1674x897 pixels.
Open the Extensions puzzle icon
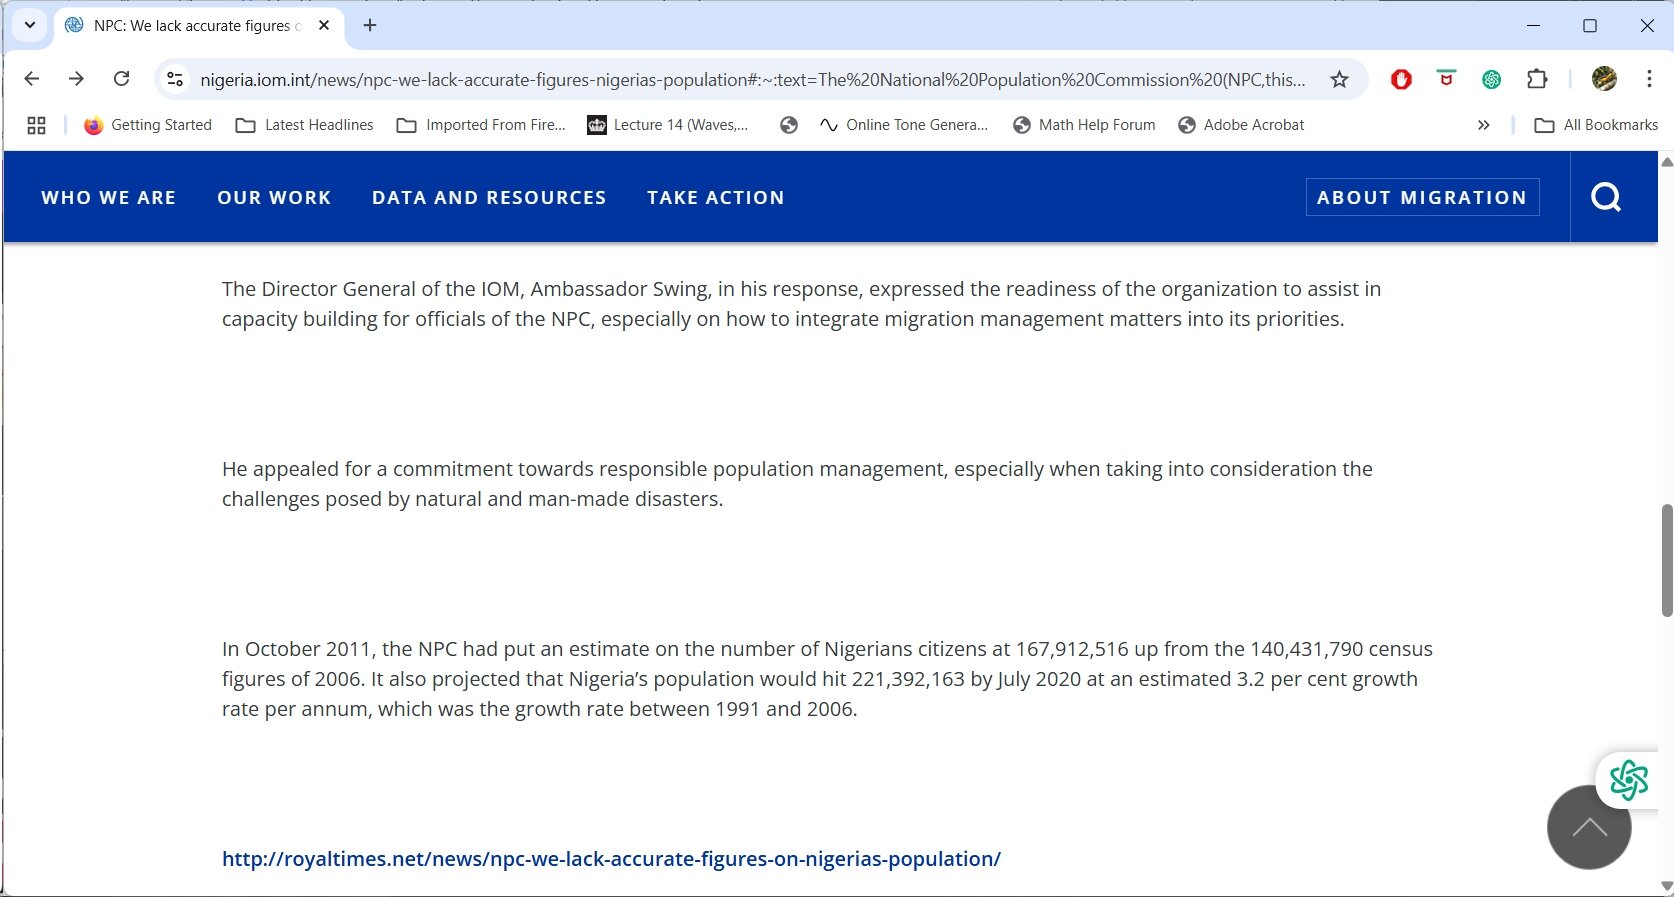(x=1537, y=79)
